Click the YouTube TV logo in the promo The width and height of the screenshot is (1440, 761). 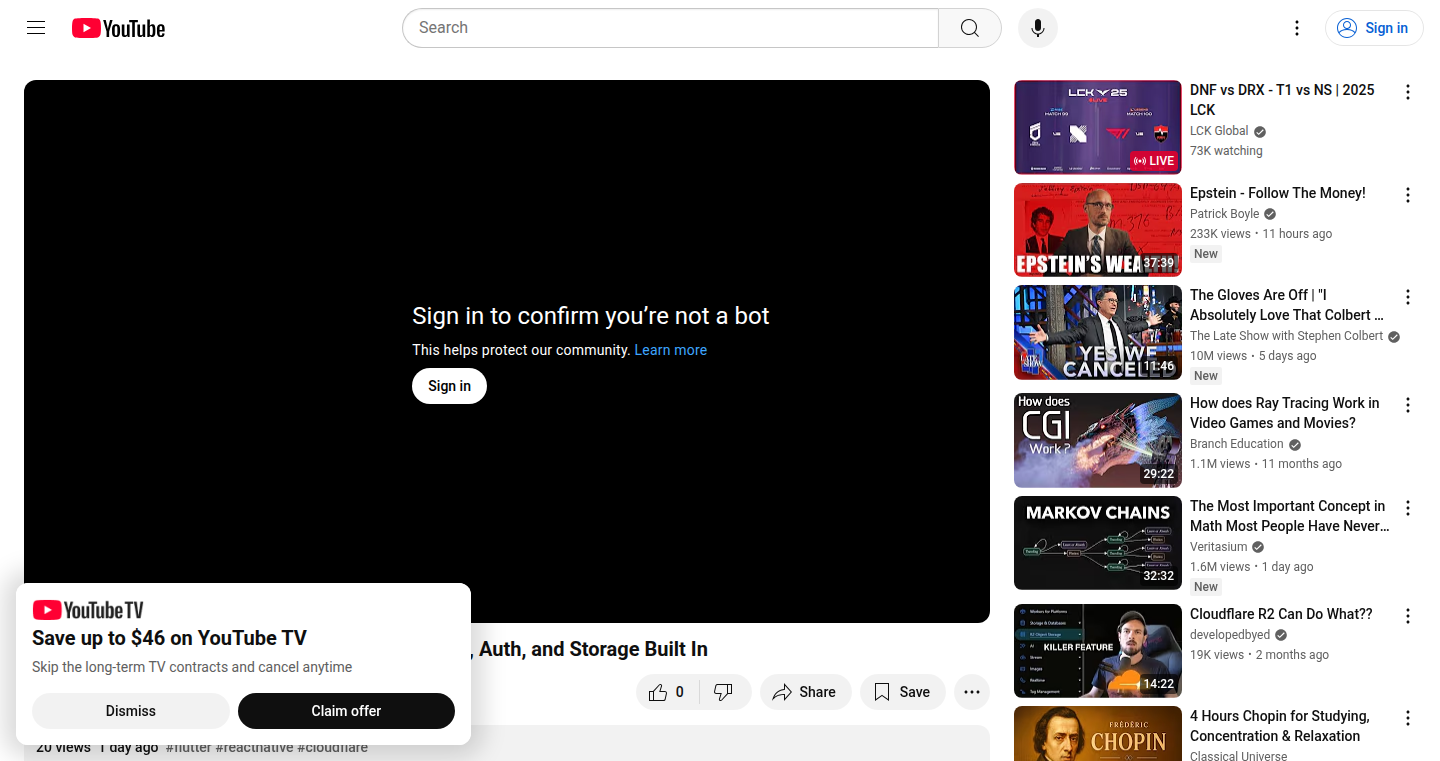88,610
